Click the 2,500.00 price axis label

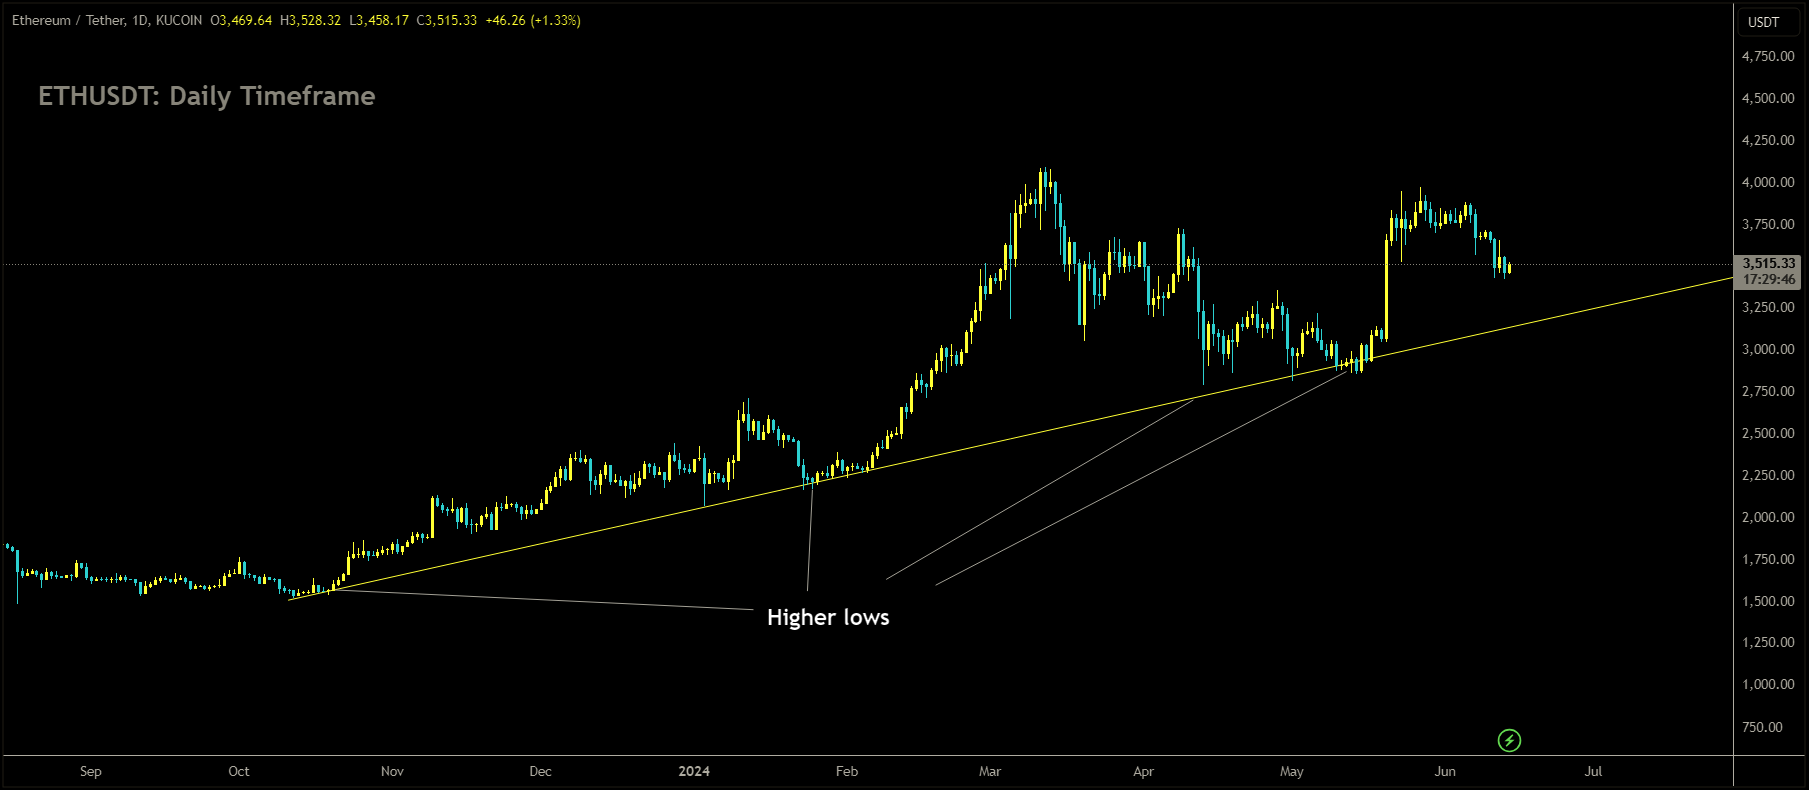[1768, 433]
